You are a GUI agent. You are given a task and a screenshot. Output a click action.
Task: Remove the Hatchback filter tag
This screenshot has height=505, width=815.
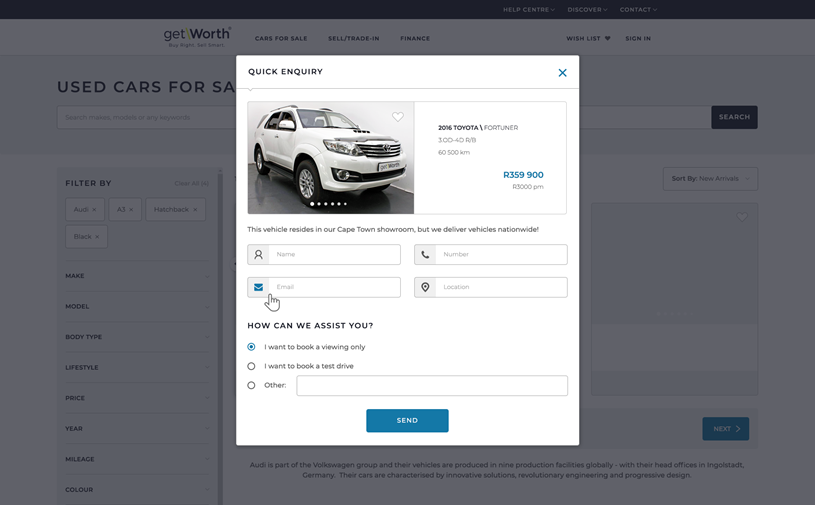tap(195, 209)
